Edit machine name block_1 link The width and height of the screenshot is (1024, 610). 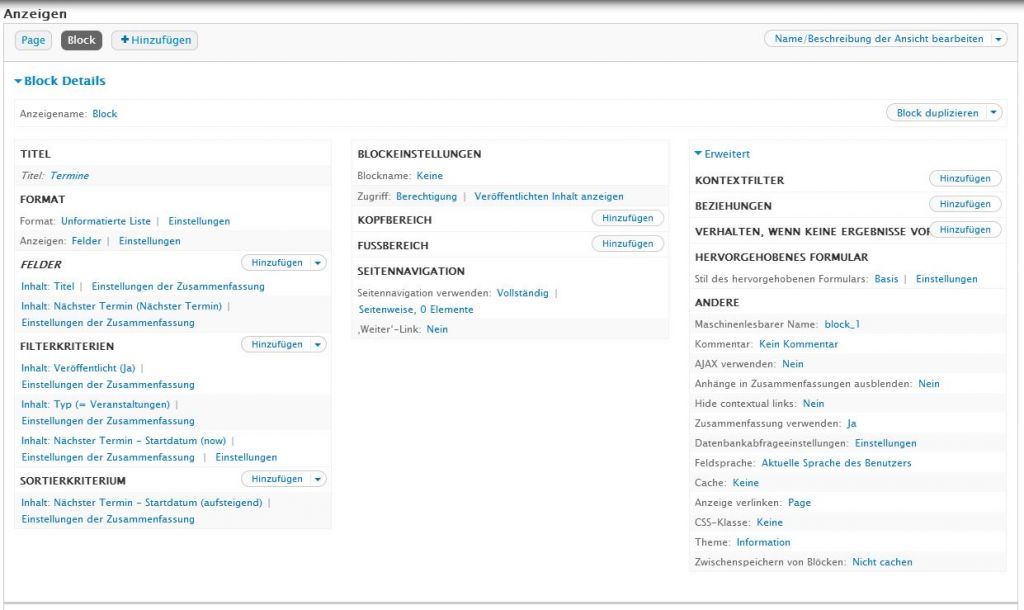pyautogui.click(x=841, y=325)
